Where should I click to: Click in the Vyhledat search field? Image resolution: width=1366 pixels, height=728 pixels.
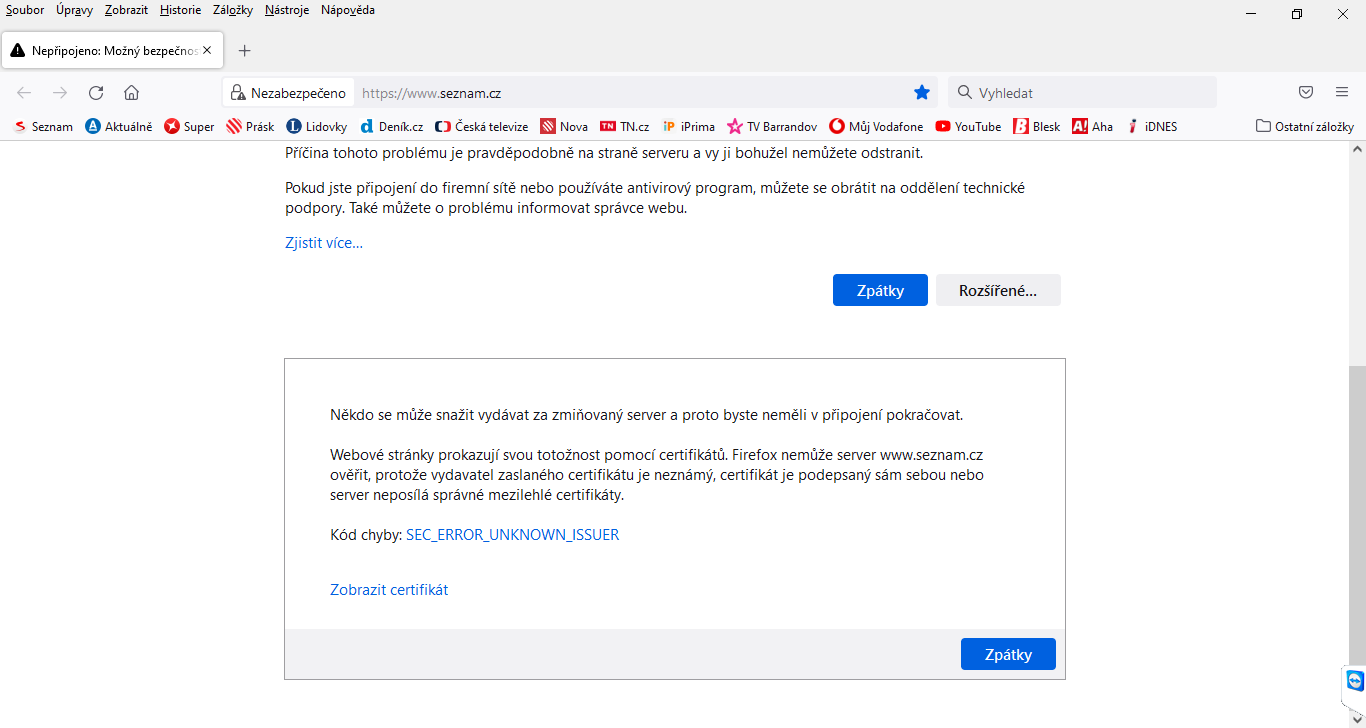[1090, 93]
